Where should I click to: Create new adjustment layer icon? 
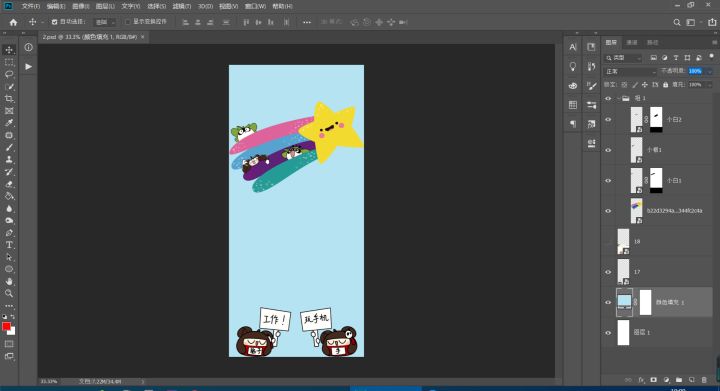click(666, 380)
